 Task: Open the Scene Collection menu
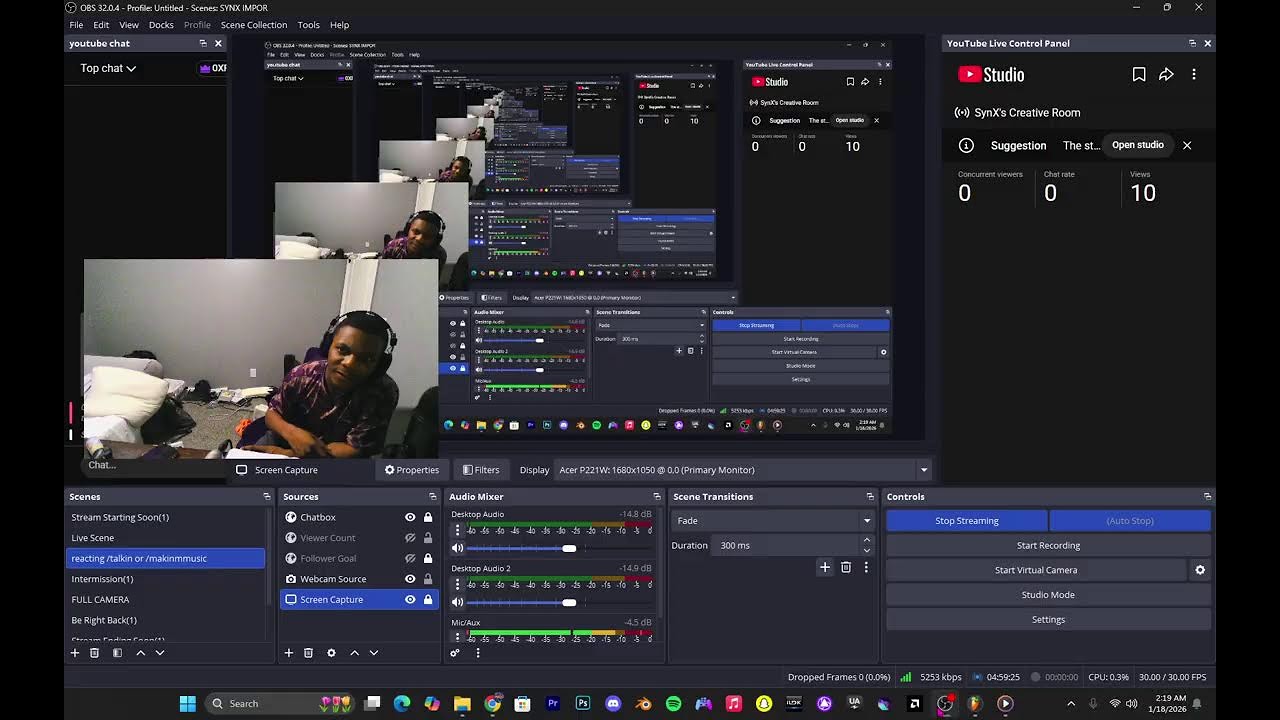(254, 25)
